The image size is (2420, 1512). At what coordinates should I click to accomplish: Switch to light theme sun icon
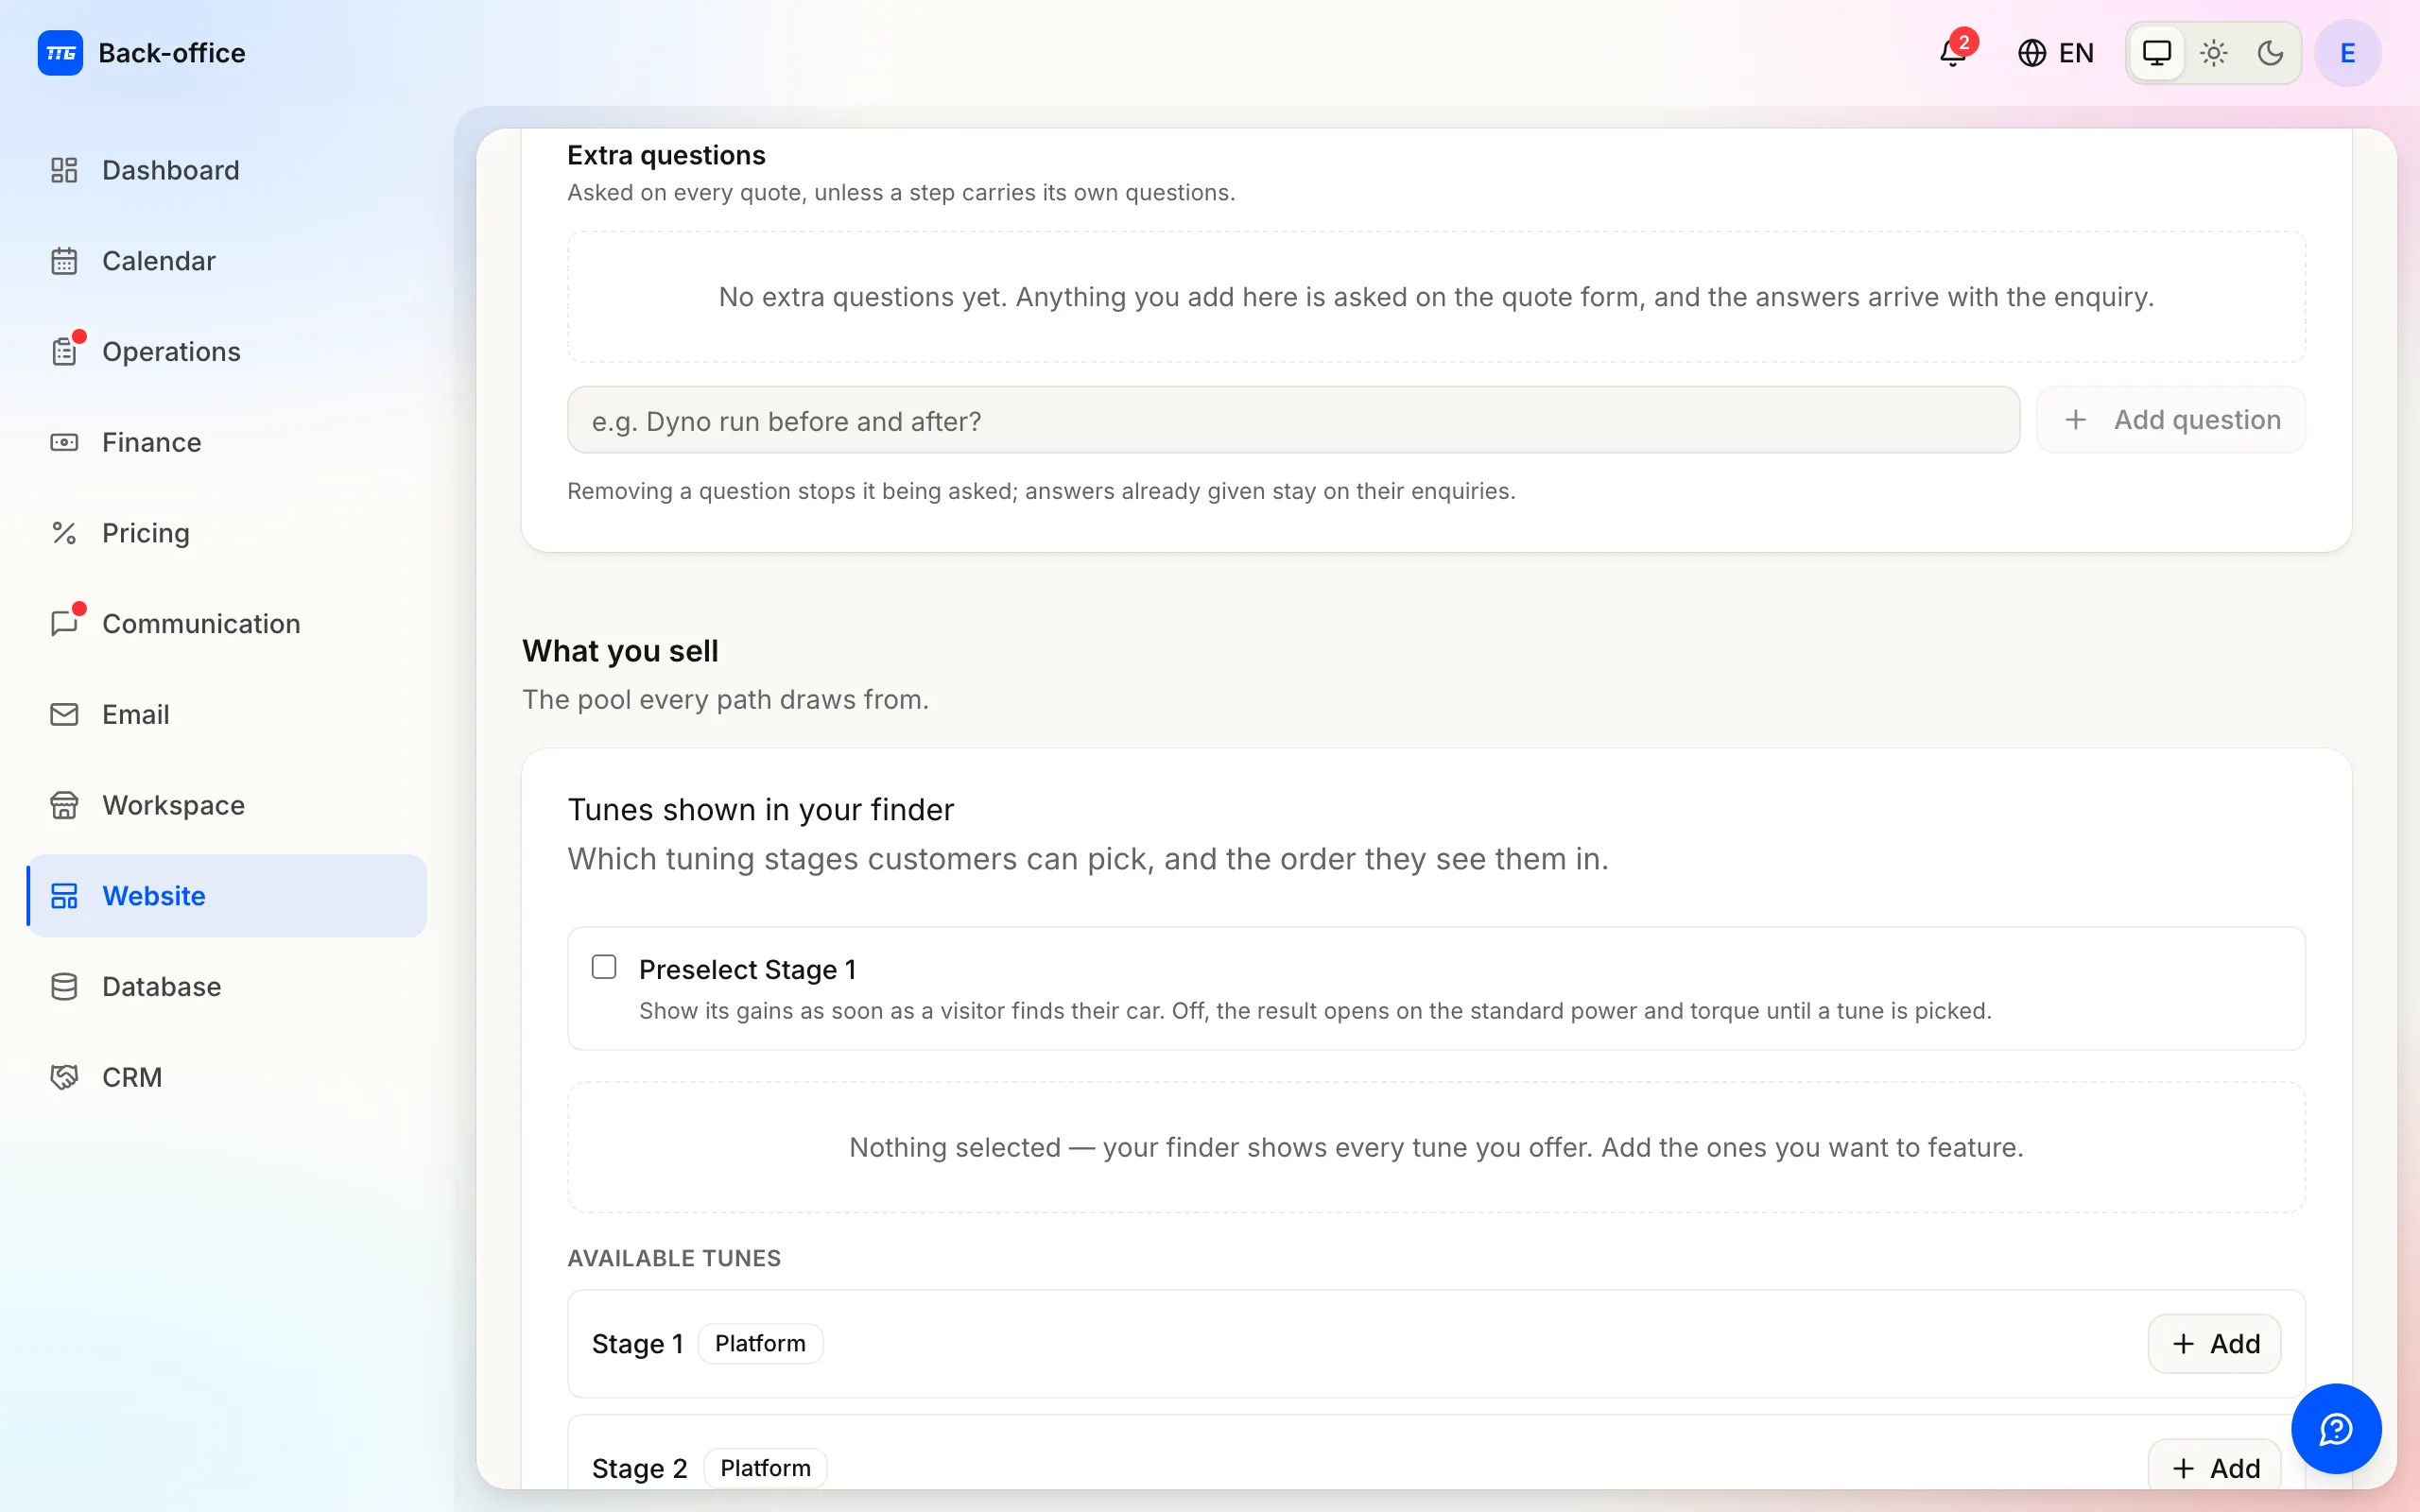click(2214, 53)
